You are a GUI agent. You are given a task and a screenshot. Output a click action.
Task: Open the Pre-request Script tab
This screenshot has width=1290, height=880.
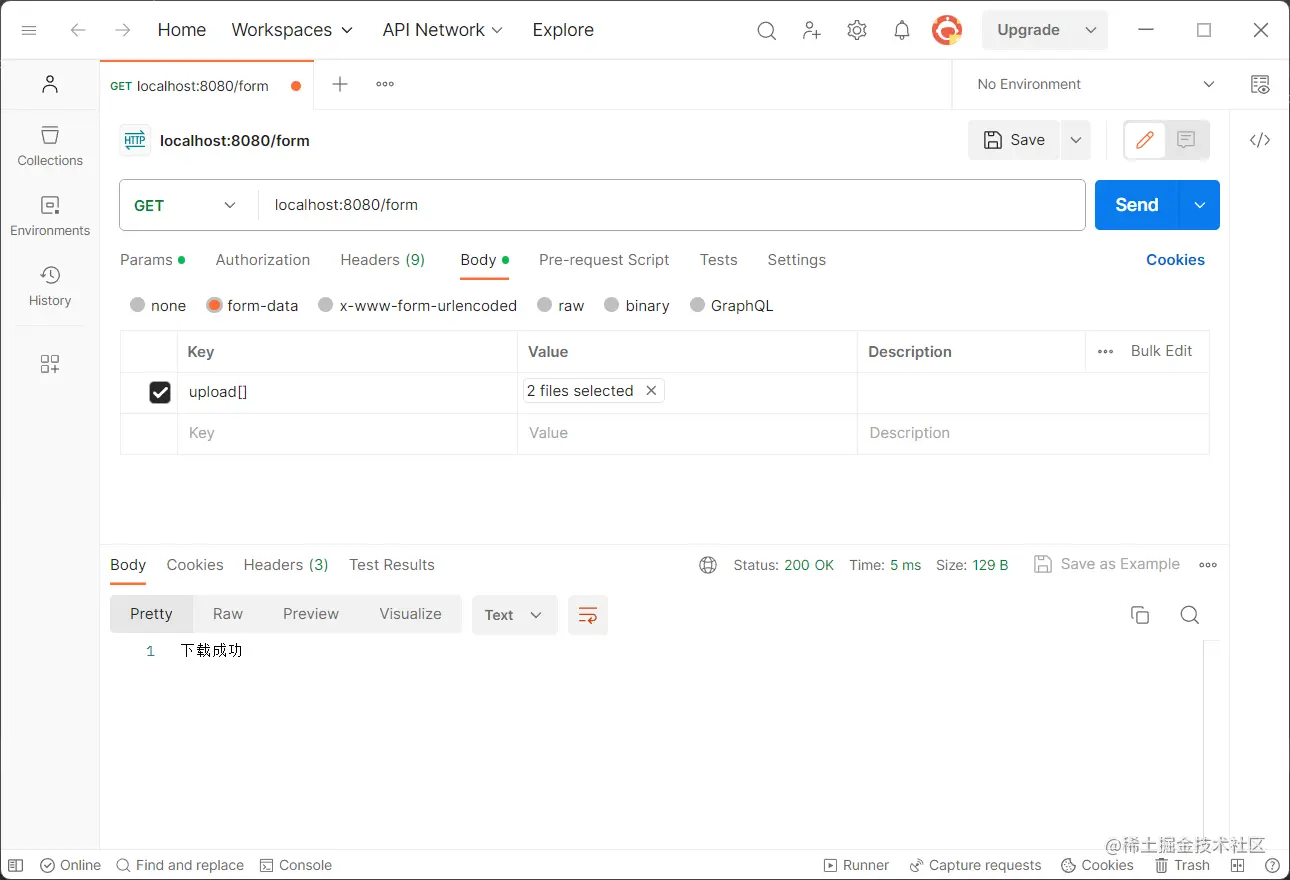(x=604, y=260)
